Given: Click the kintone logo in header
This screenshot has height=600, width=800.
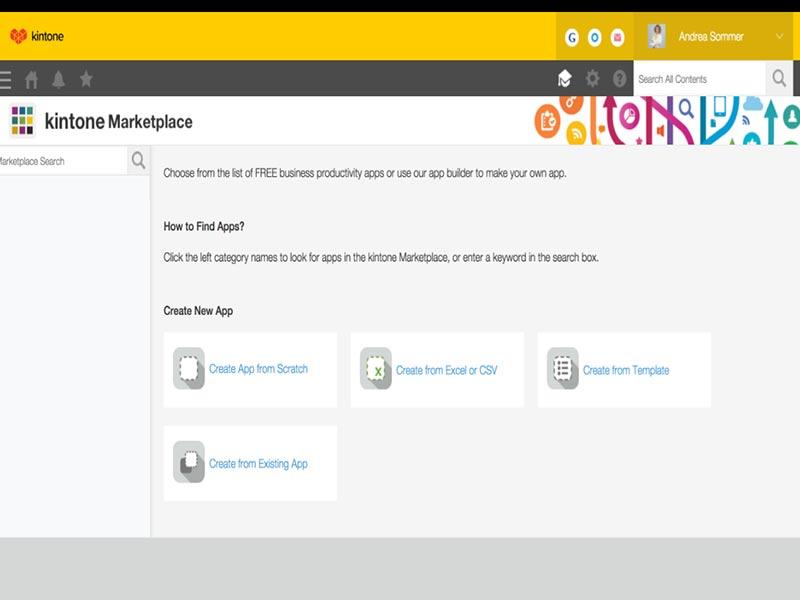Looking at the screenshot, I should (x=37, y=36).
